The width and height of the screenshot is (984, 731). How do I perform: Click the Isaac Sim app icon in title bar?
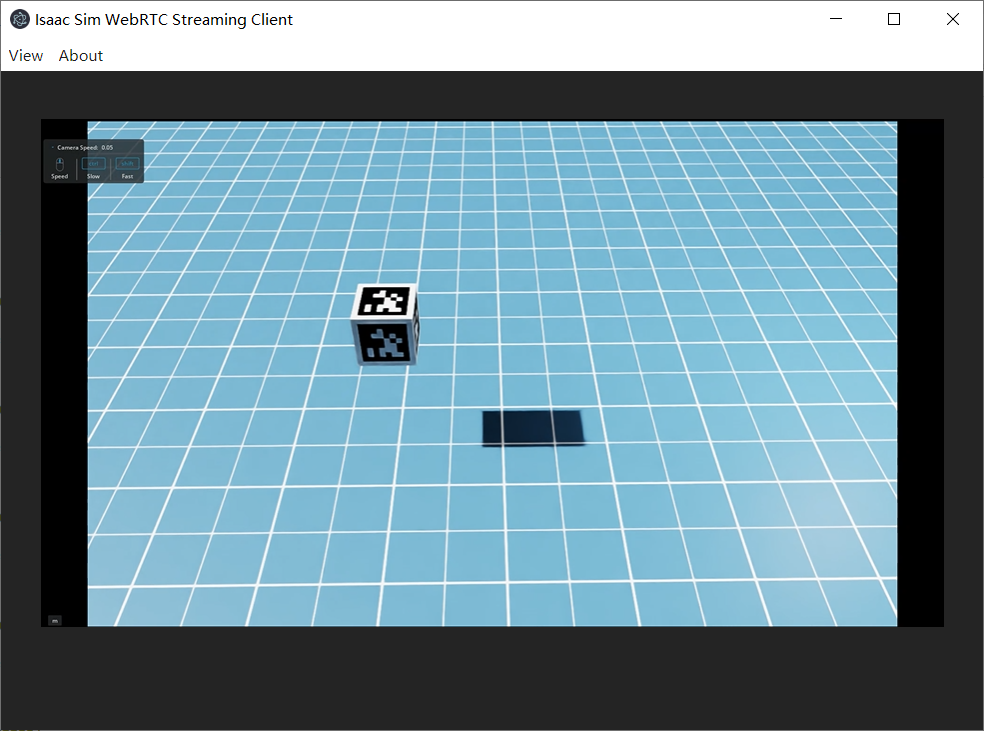point(20,19)
